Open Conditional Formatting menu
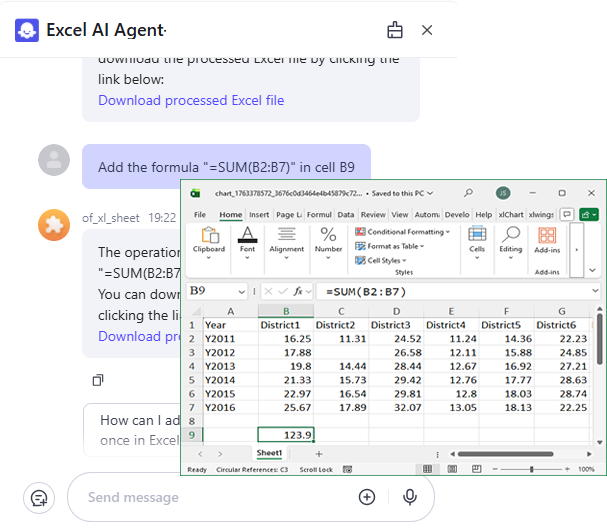The width and height of the screenshot is (607, 532). pyautogui.click(x=403, y=232)
